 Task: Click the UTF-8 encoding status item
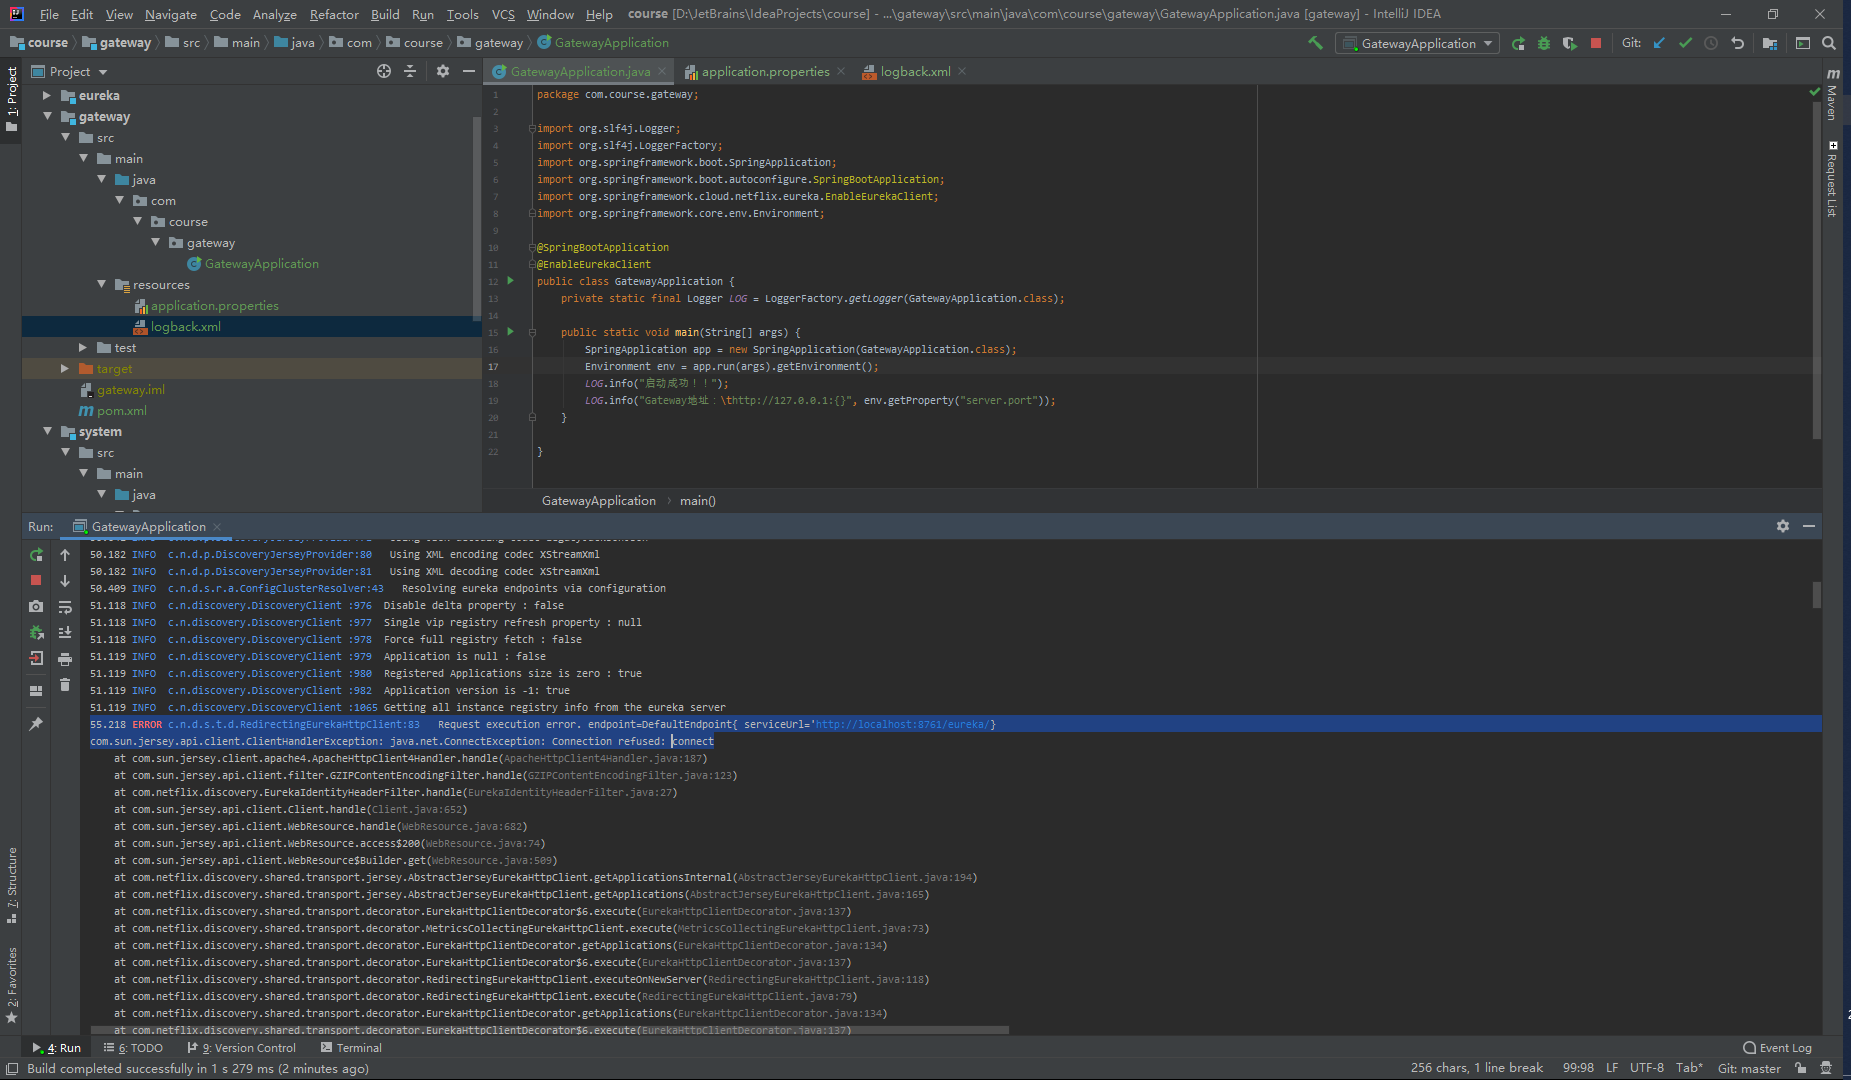point(1647,1068)
